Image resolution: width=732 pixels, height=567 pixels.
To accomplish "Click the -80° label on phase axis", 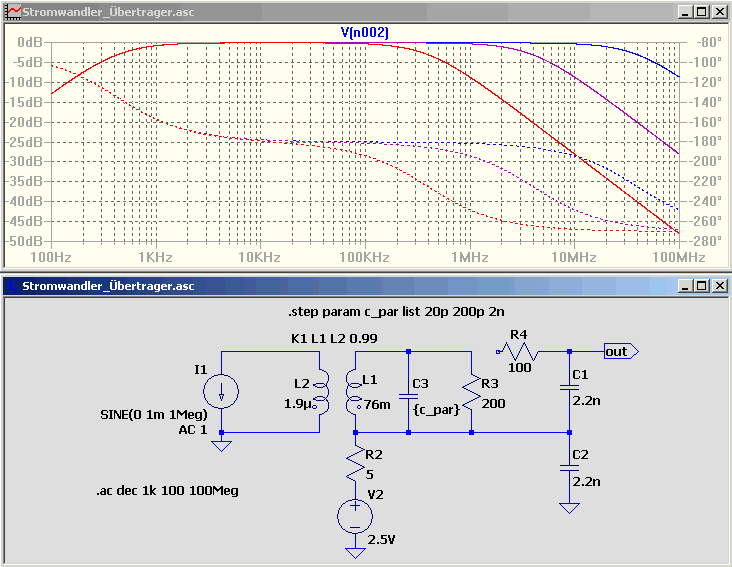I will coord(709,42).
